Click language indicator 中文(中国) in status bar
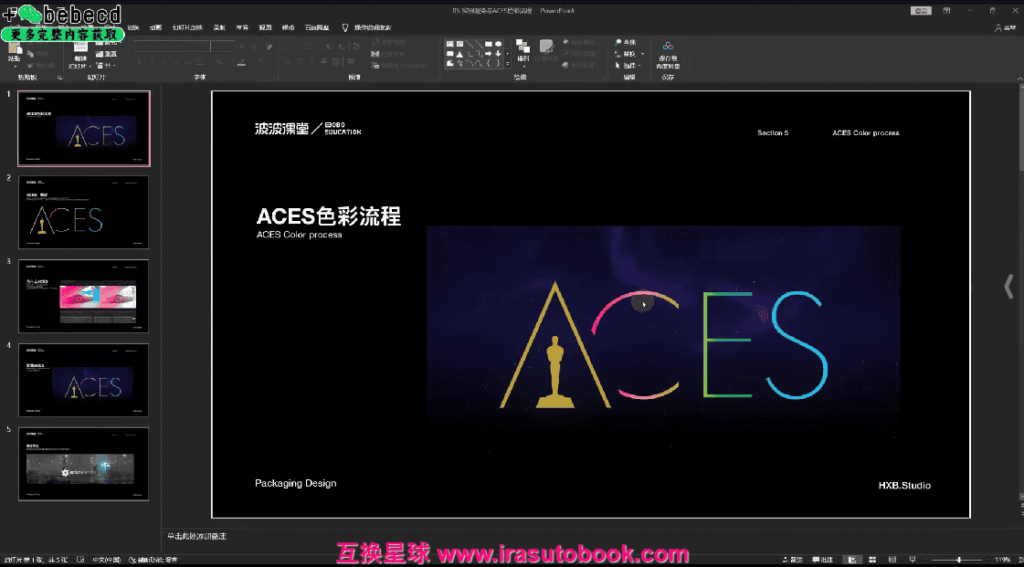This screenshot has height=567, width=1024. 106,560
